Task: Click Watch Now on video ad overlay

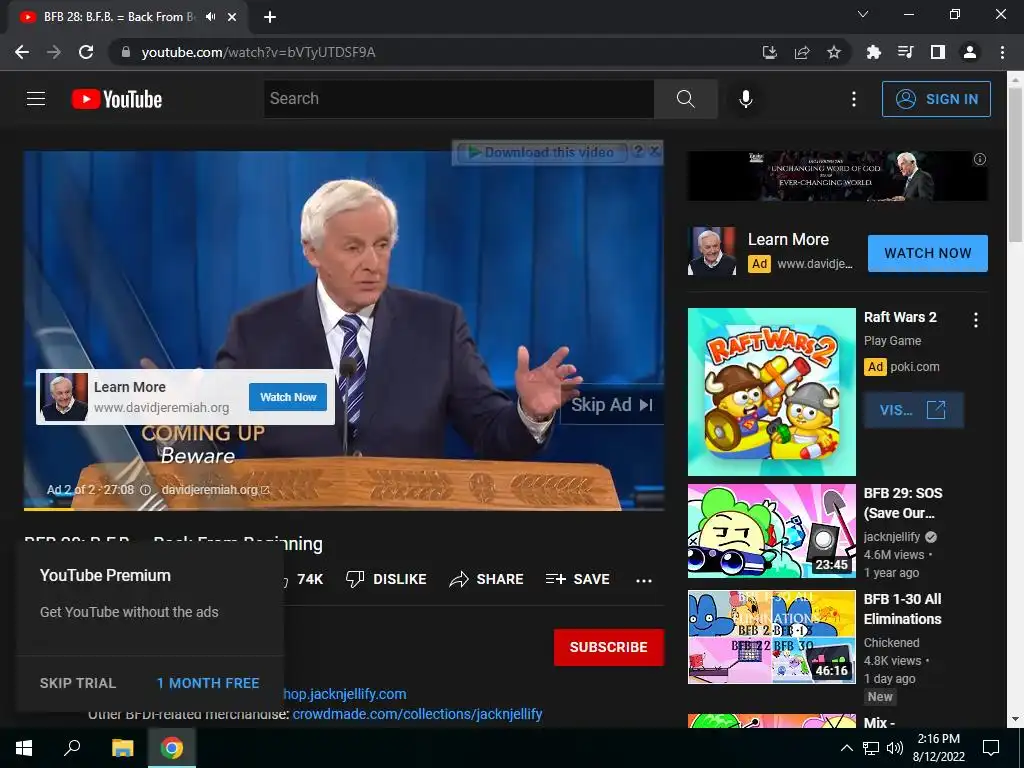Action: point(288,397)
